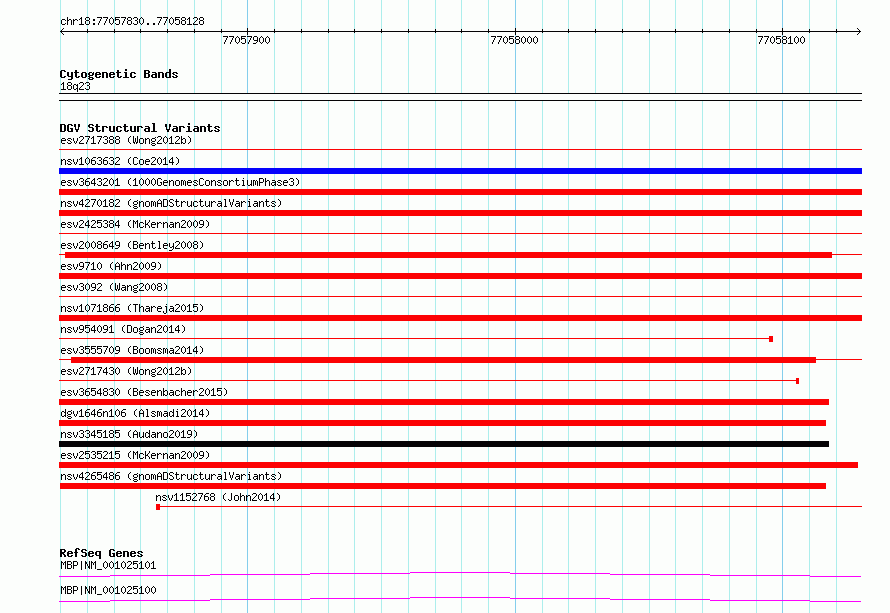Open variant esv2008649 (Bentley2008) label
Viewport: 890px width, 613px height.
click(x=132, y=245)
